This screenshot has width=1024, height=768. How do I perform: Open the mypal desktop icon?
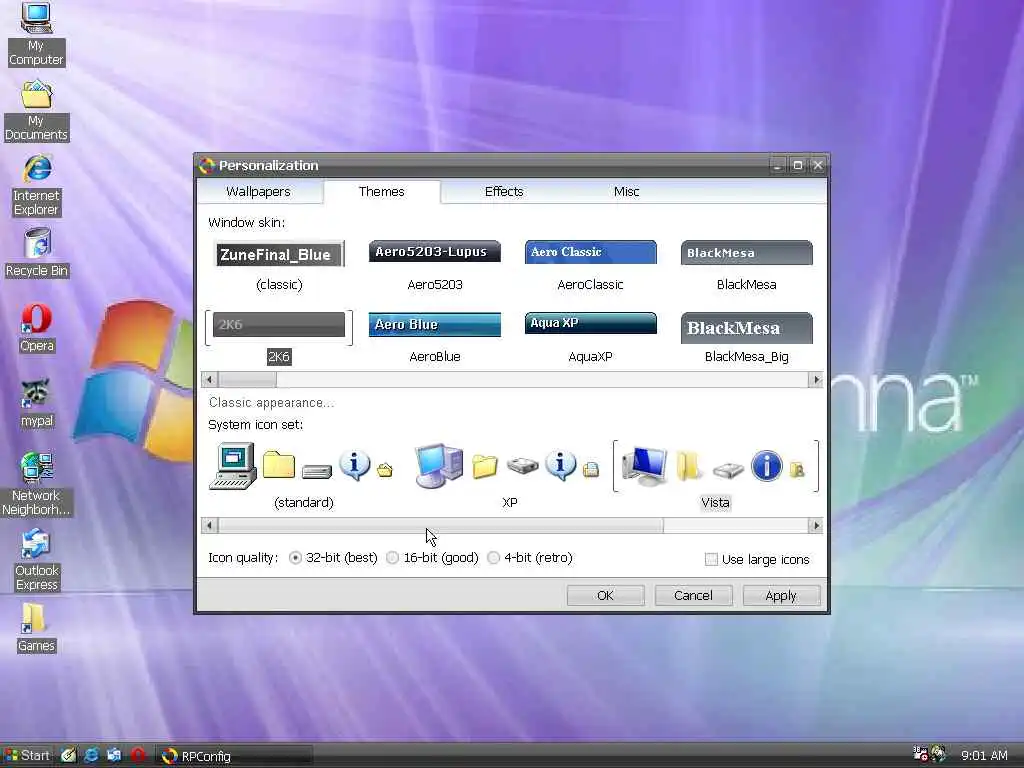coord(37,404)
